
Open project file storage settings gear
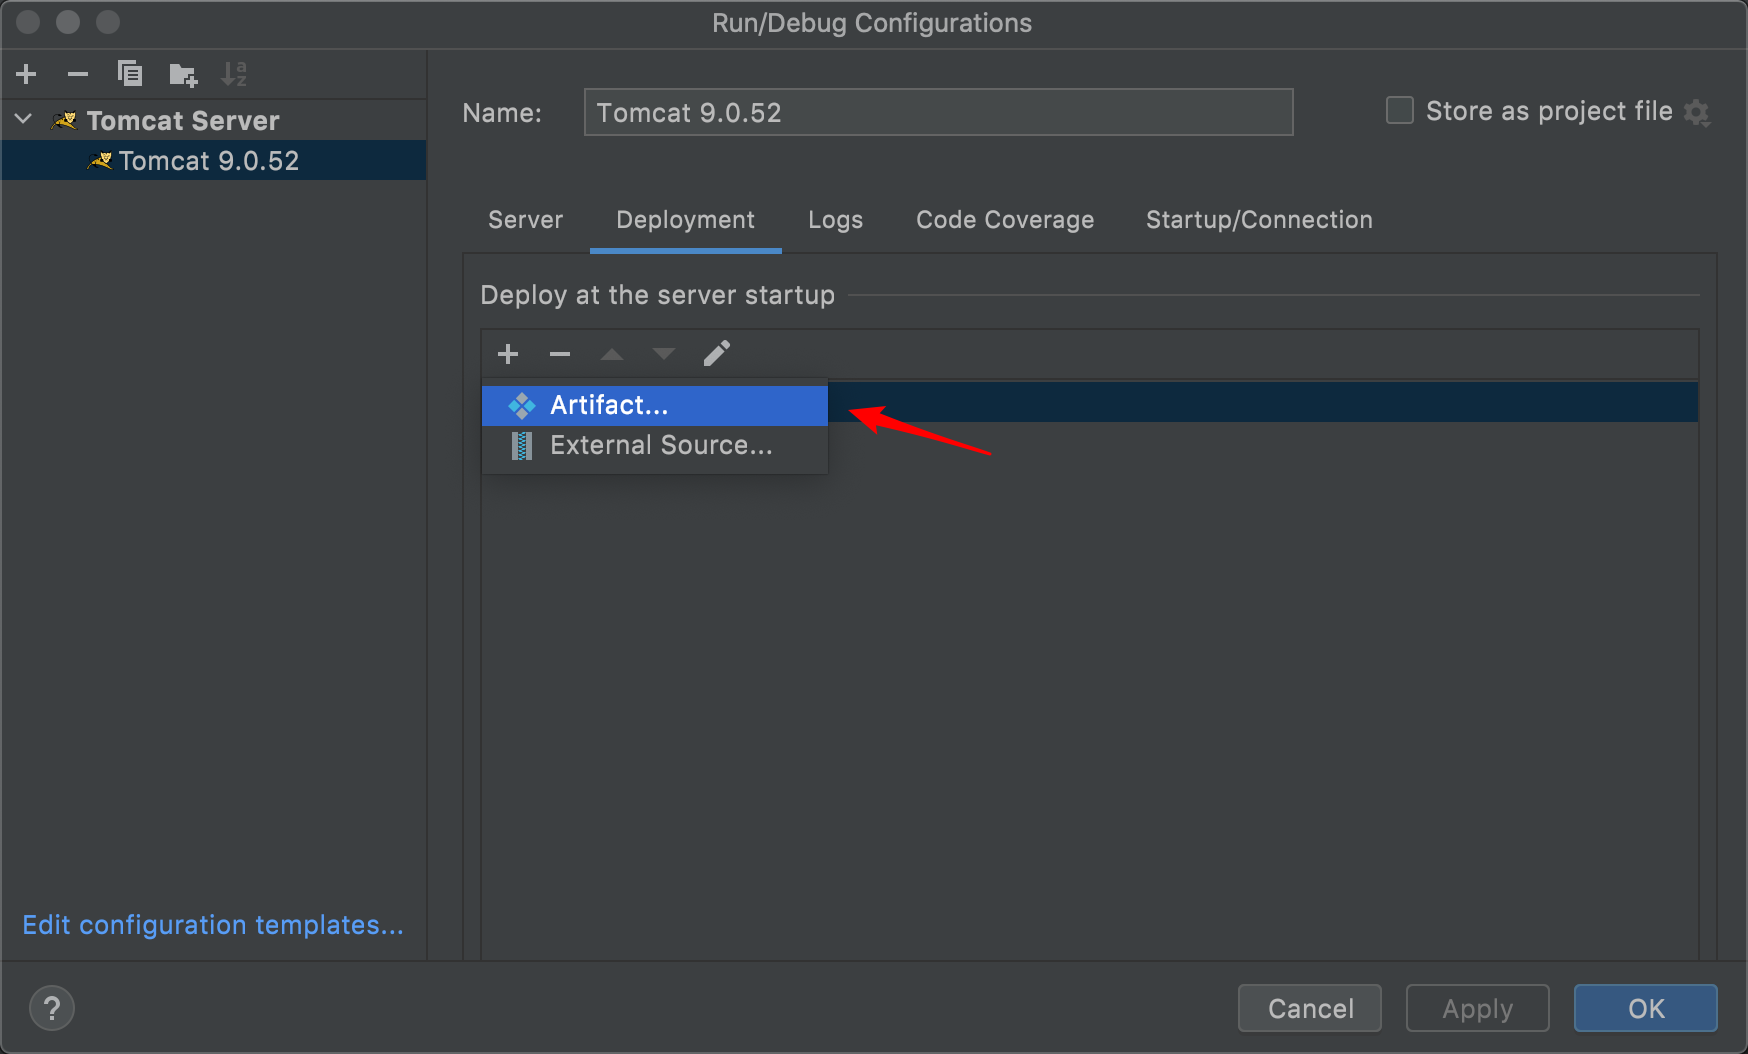click(1697, 112)
